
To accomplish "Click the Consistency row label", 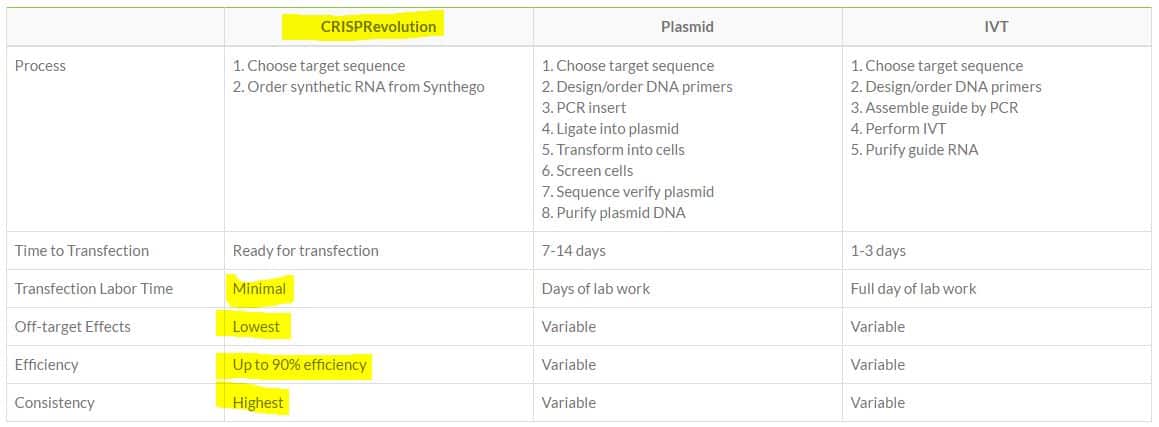I will [54, 403].
